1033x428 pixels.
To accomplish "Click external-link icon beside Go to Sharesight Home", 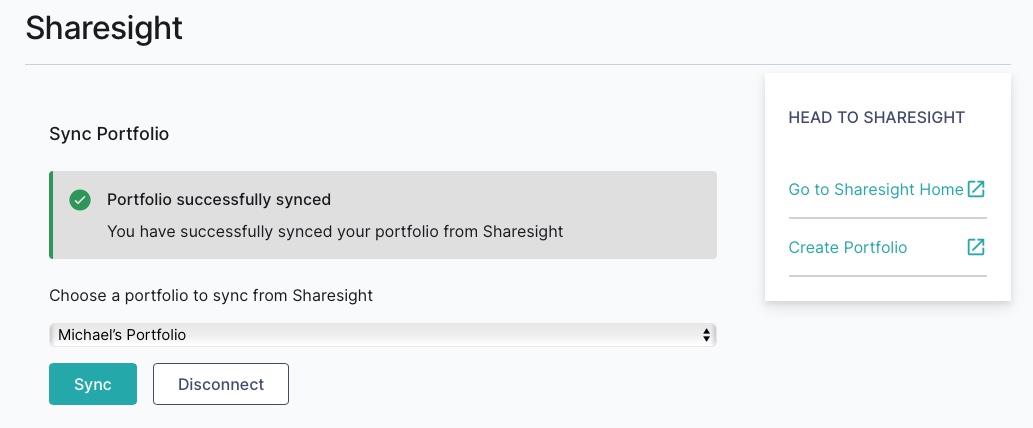I will (976, 189).
